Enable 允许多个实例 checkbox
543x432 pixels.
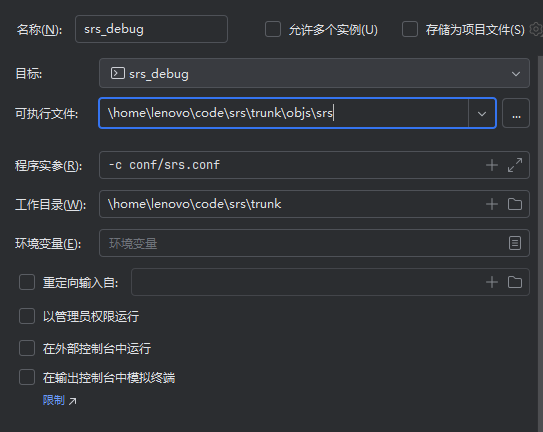point(273,29)
